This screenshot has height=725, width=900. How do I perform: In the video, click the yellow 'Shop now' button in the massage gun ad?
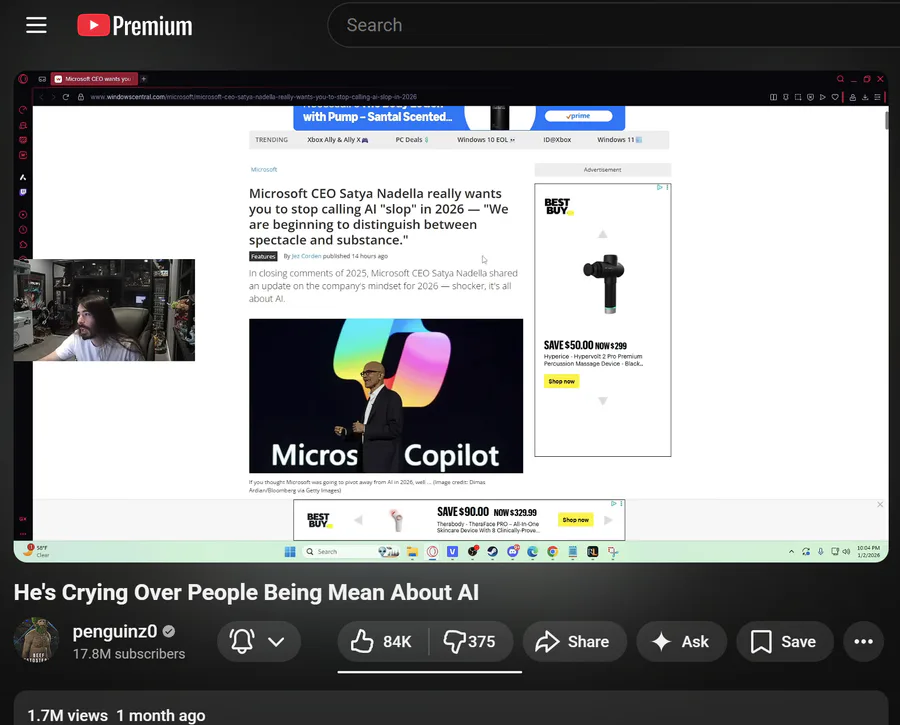(561, 381)
